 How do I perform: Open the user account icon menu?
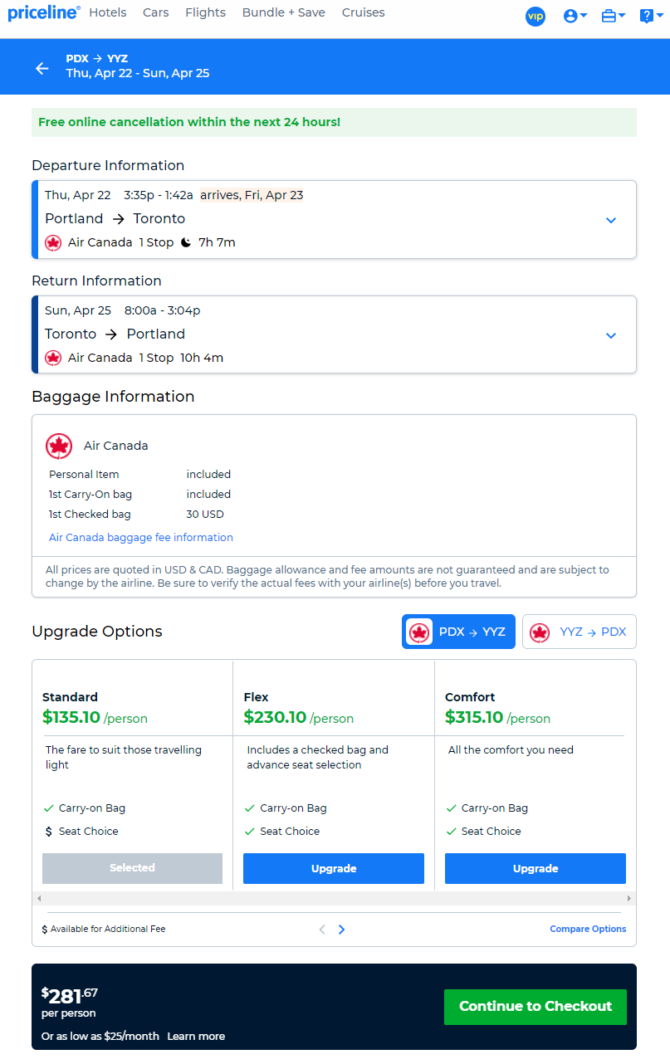[x=575, y=16]
